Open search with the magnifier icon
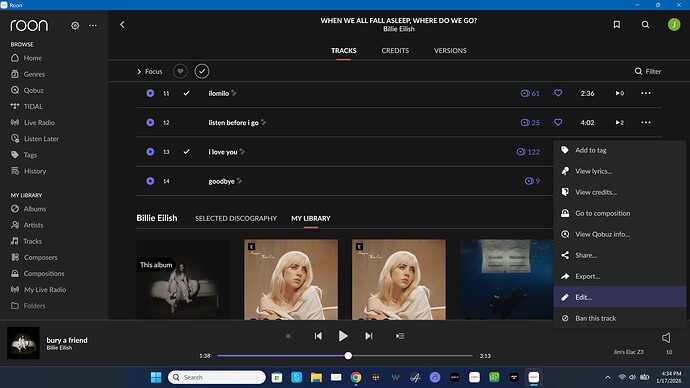The image size is (690, 388). pyautogui.click(x=645, y=25)
